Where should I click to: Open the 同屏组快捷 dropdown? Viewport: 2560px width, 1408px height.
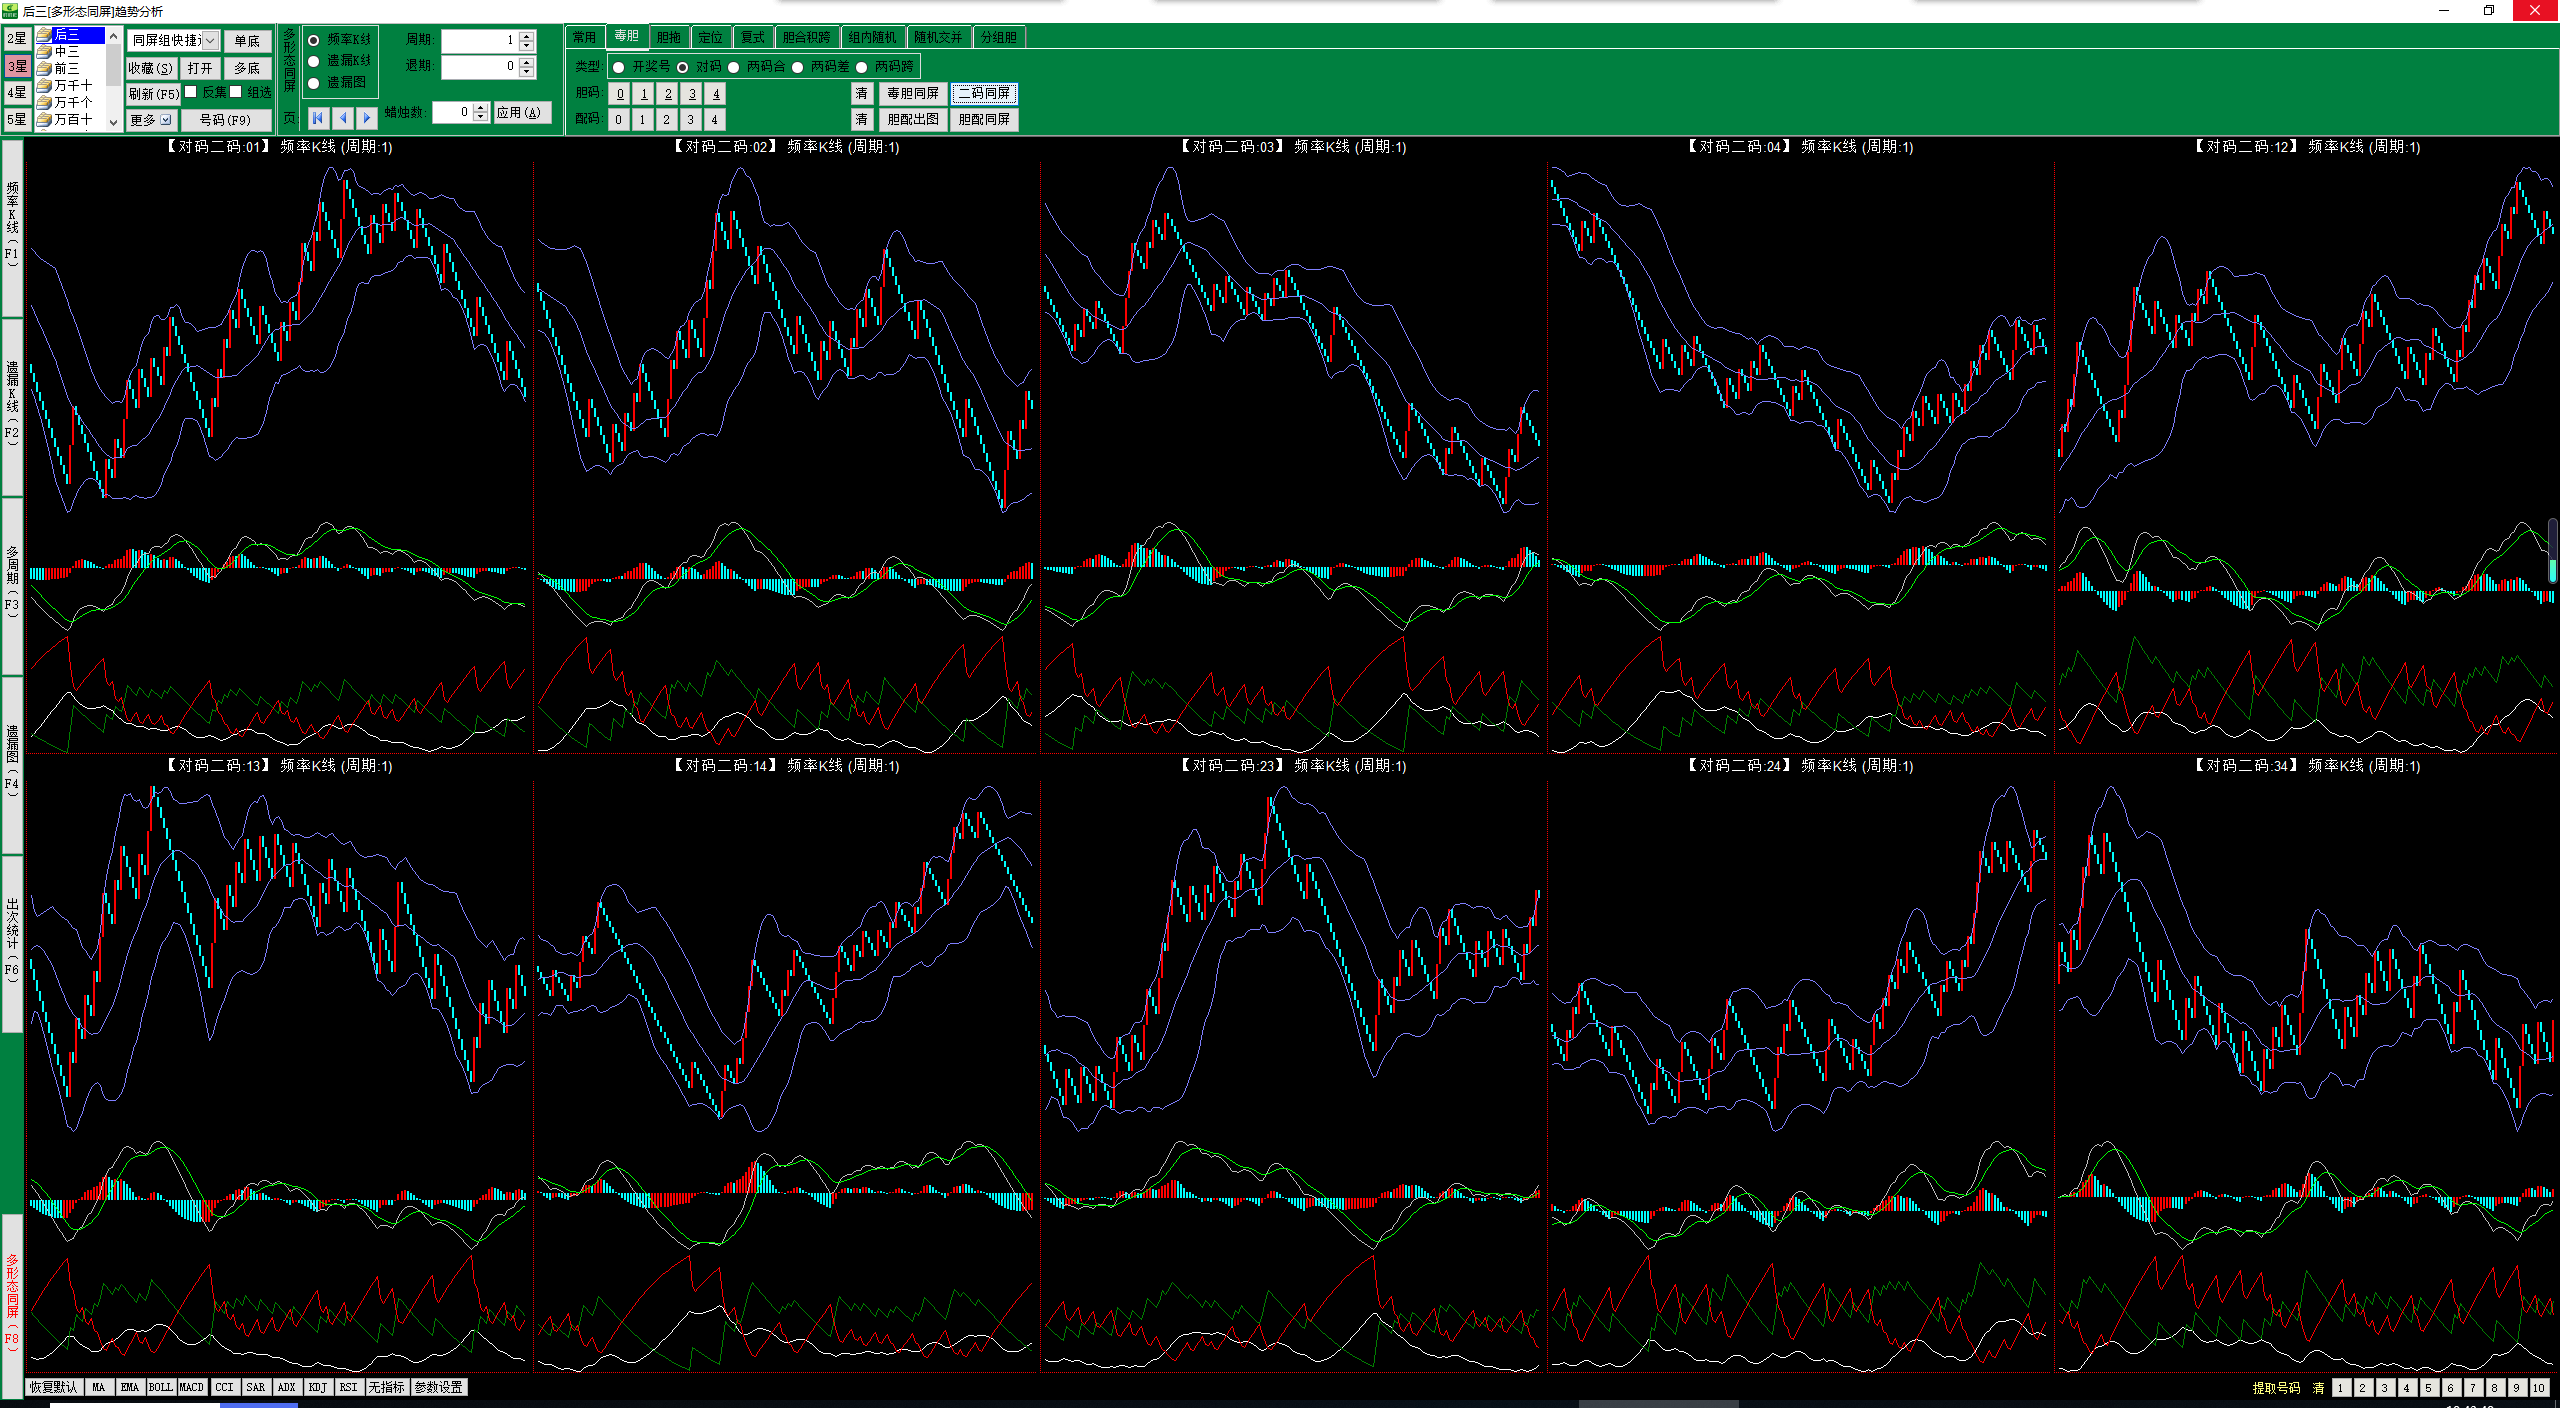pyautogui.click(x=210, y=41)
